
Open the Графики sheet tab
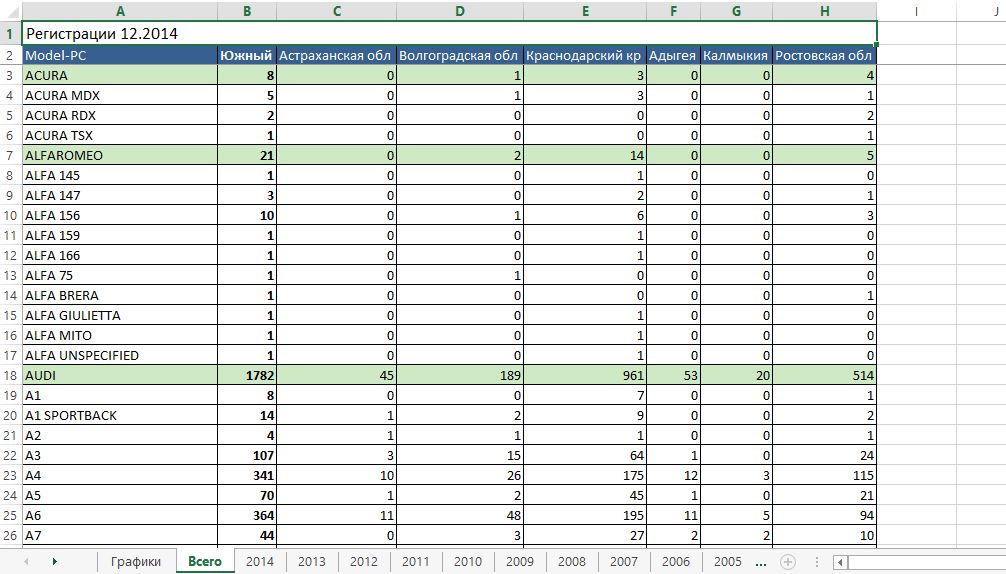coord(135,561)
